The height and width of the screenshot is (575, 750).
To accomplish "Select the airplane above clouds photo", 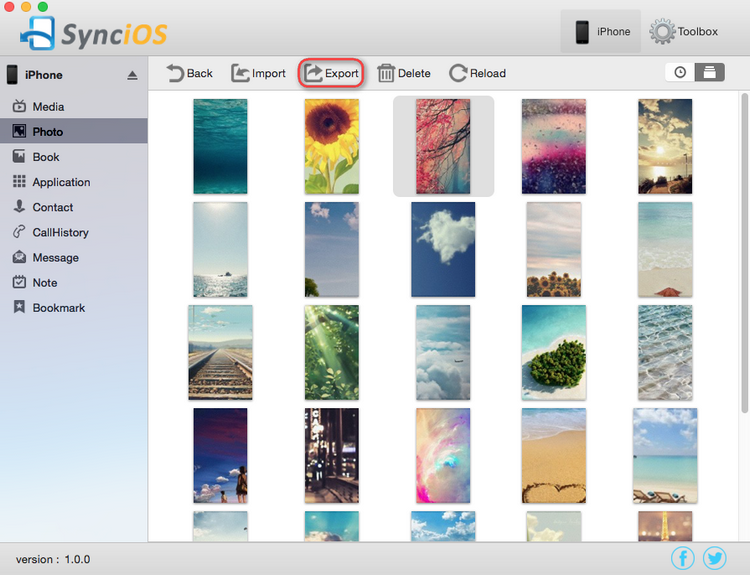I will coord(443,352).
